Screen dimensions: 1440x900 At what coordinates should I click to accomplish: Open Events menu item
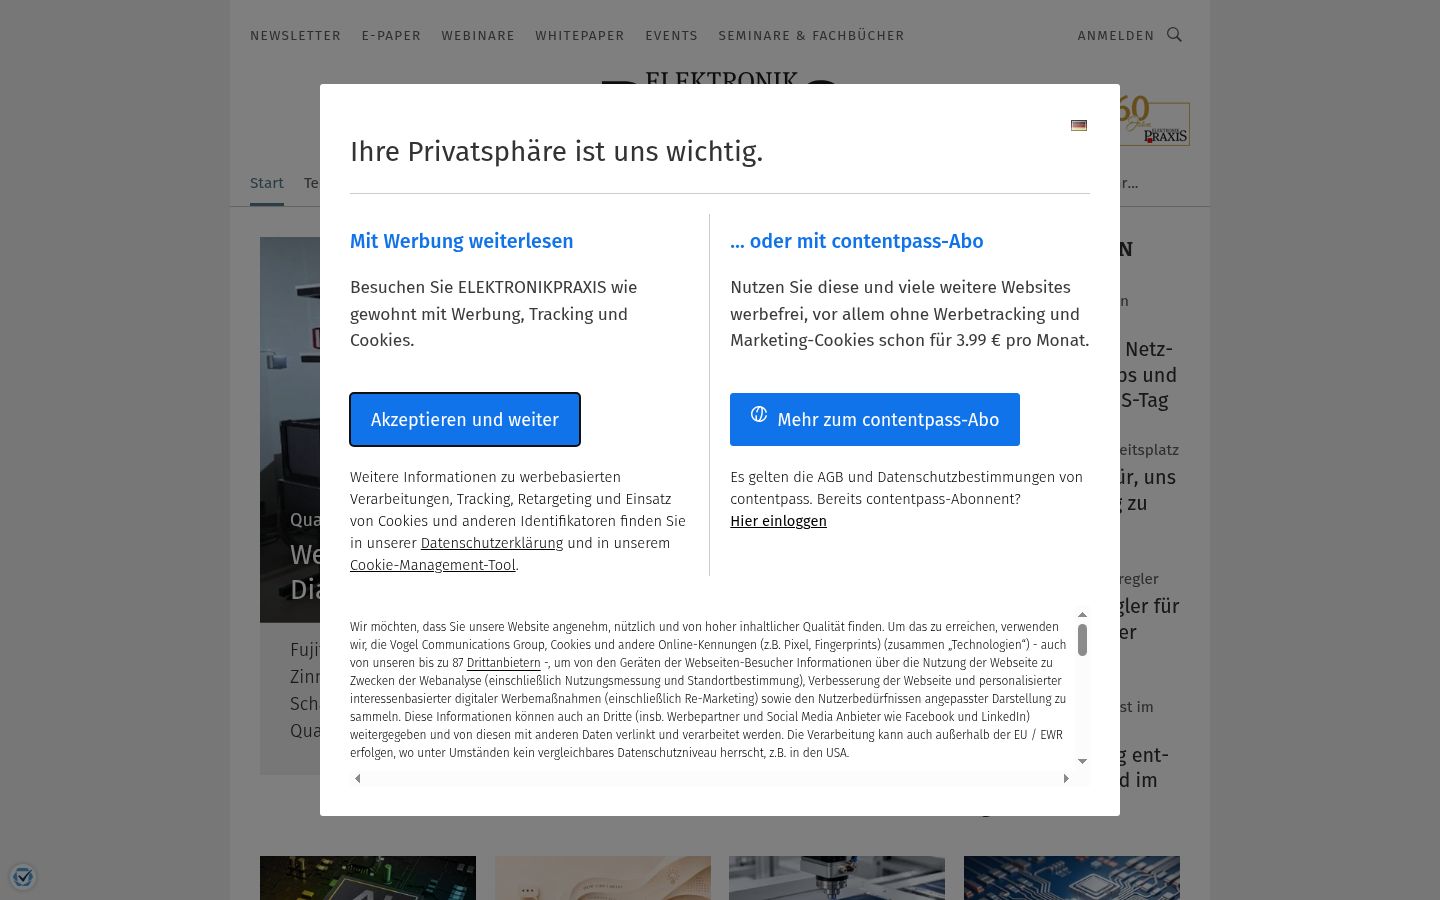point(671,36)
